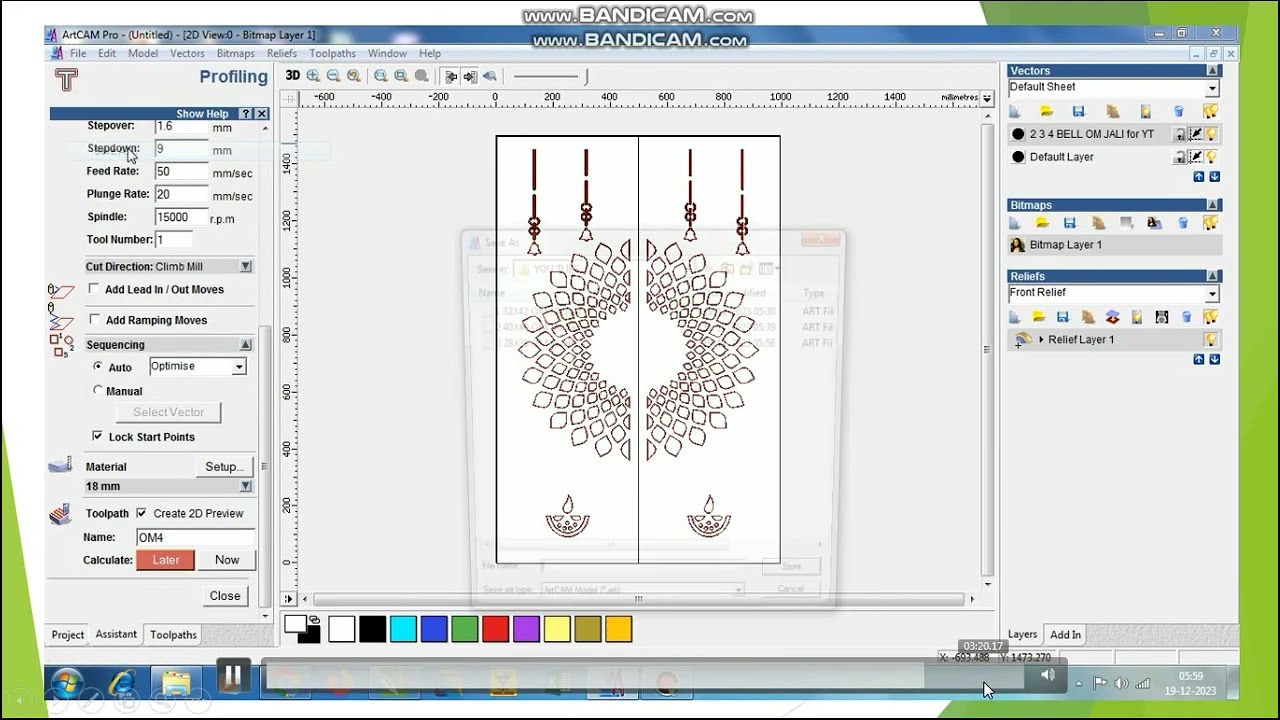Collapse the Reliefs panel

pos(1213,276)
